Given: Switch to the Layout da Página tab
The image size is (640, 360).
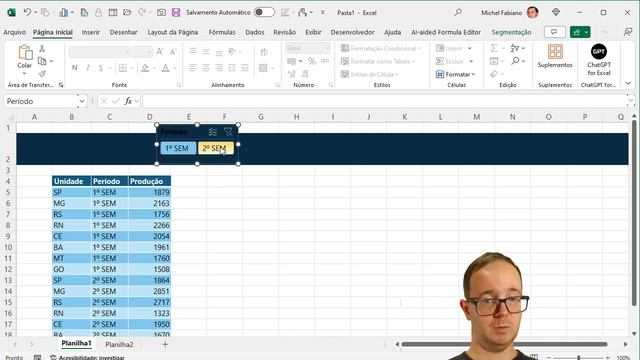Looking at the screenshot, I should pyautogui.click(x=173, y=32).
